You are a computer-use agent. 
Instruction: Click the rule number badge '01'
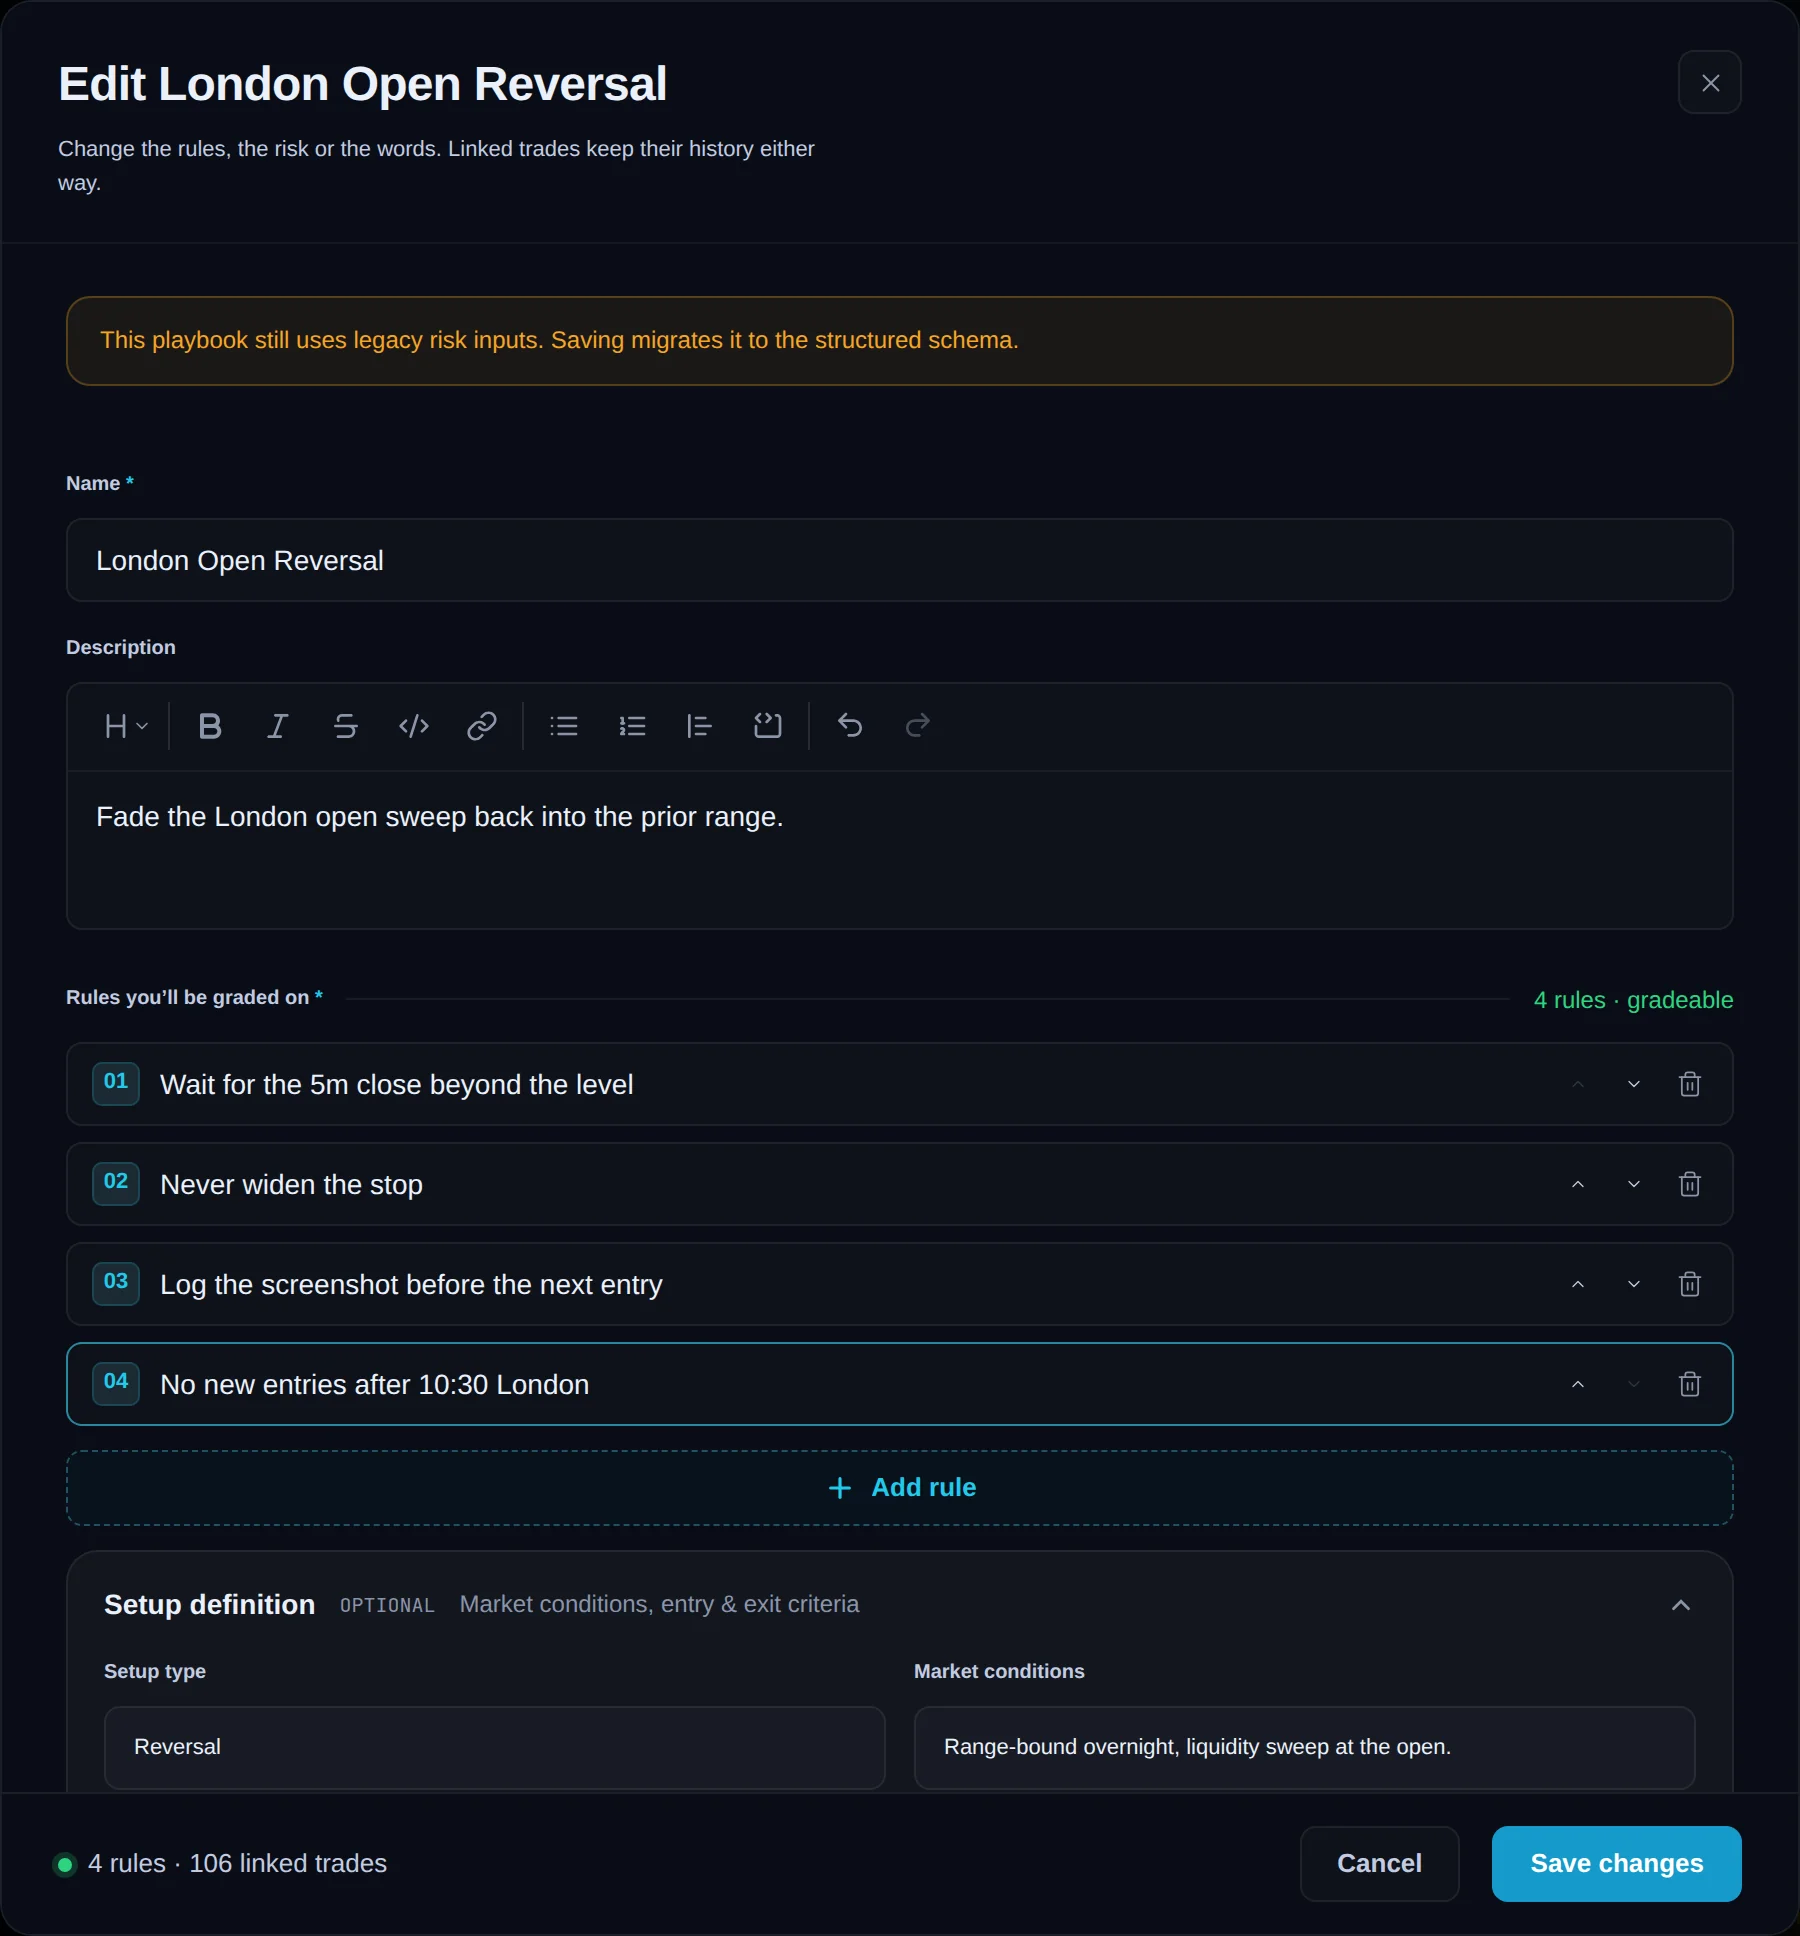116,1083
